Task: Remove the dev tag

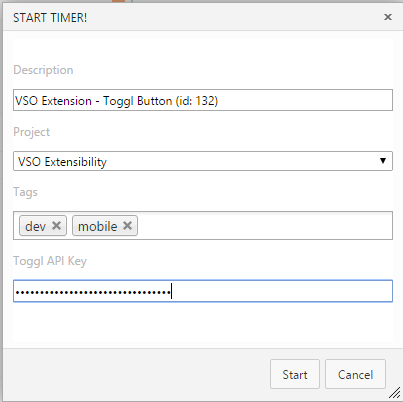Action: point(57,226)
